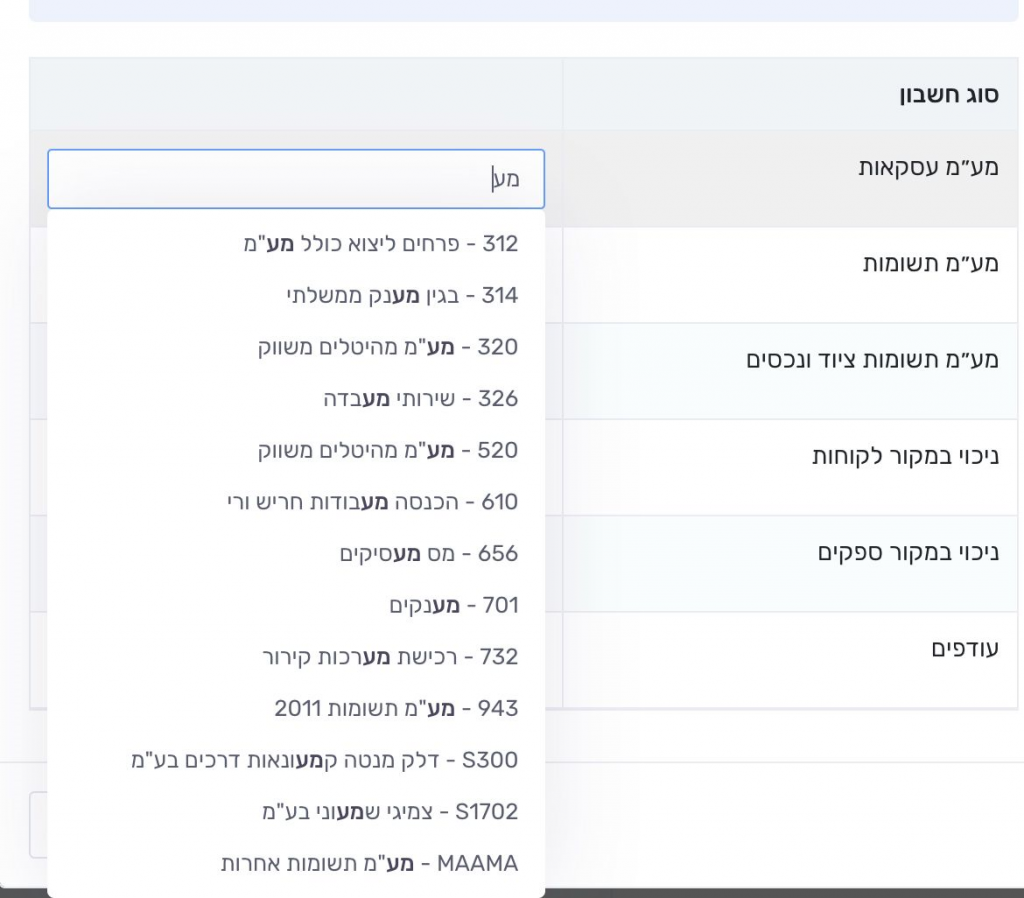Pick S300 - דלק מנטה קמעונאות דרכים
Image resolution: width=1024 pixels, height=898 pixels.
point(325,760)
